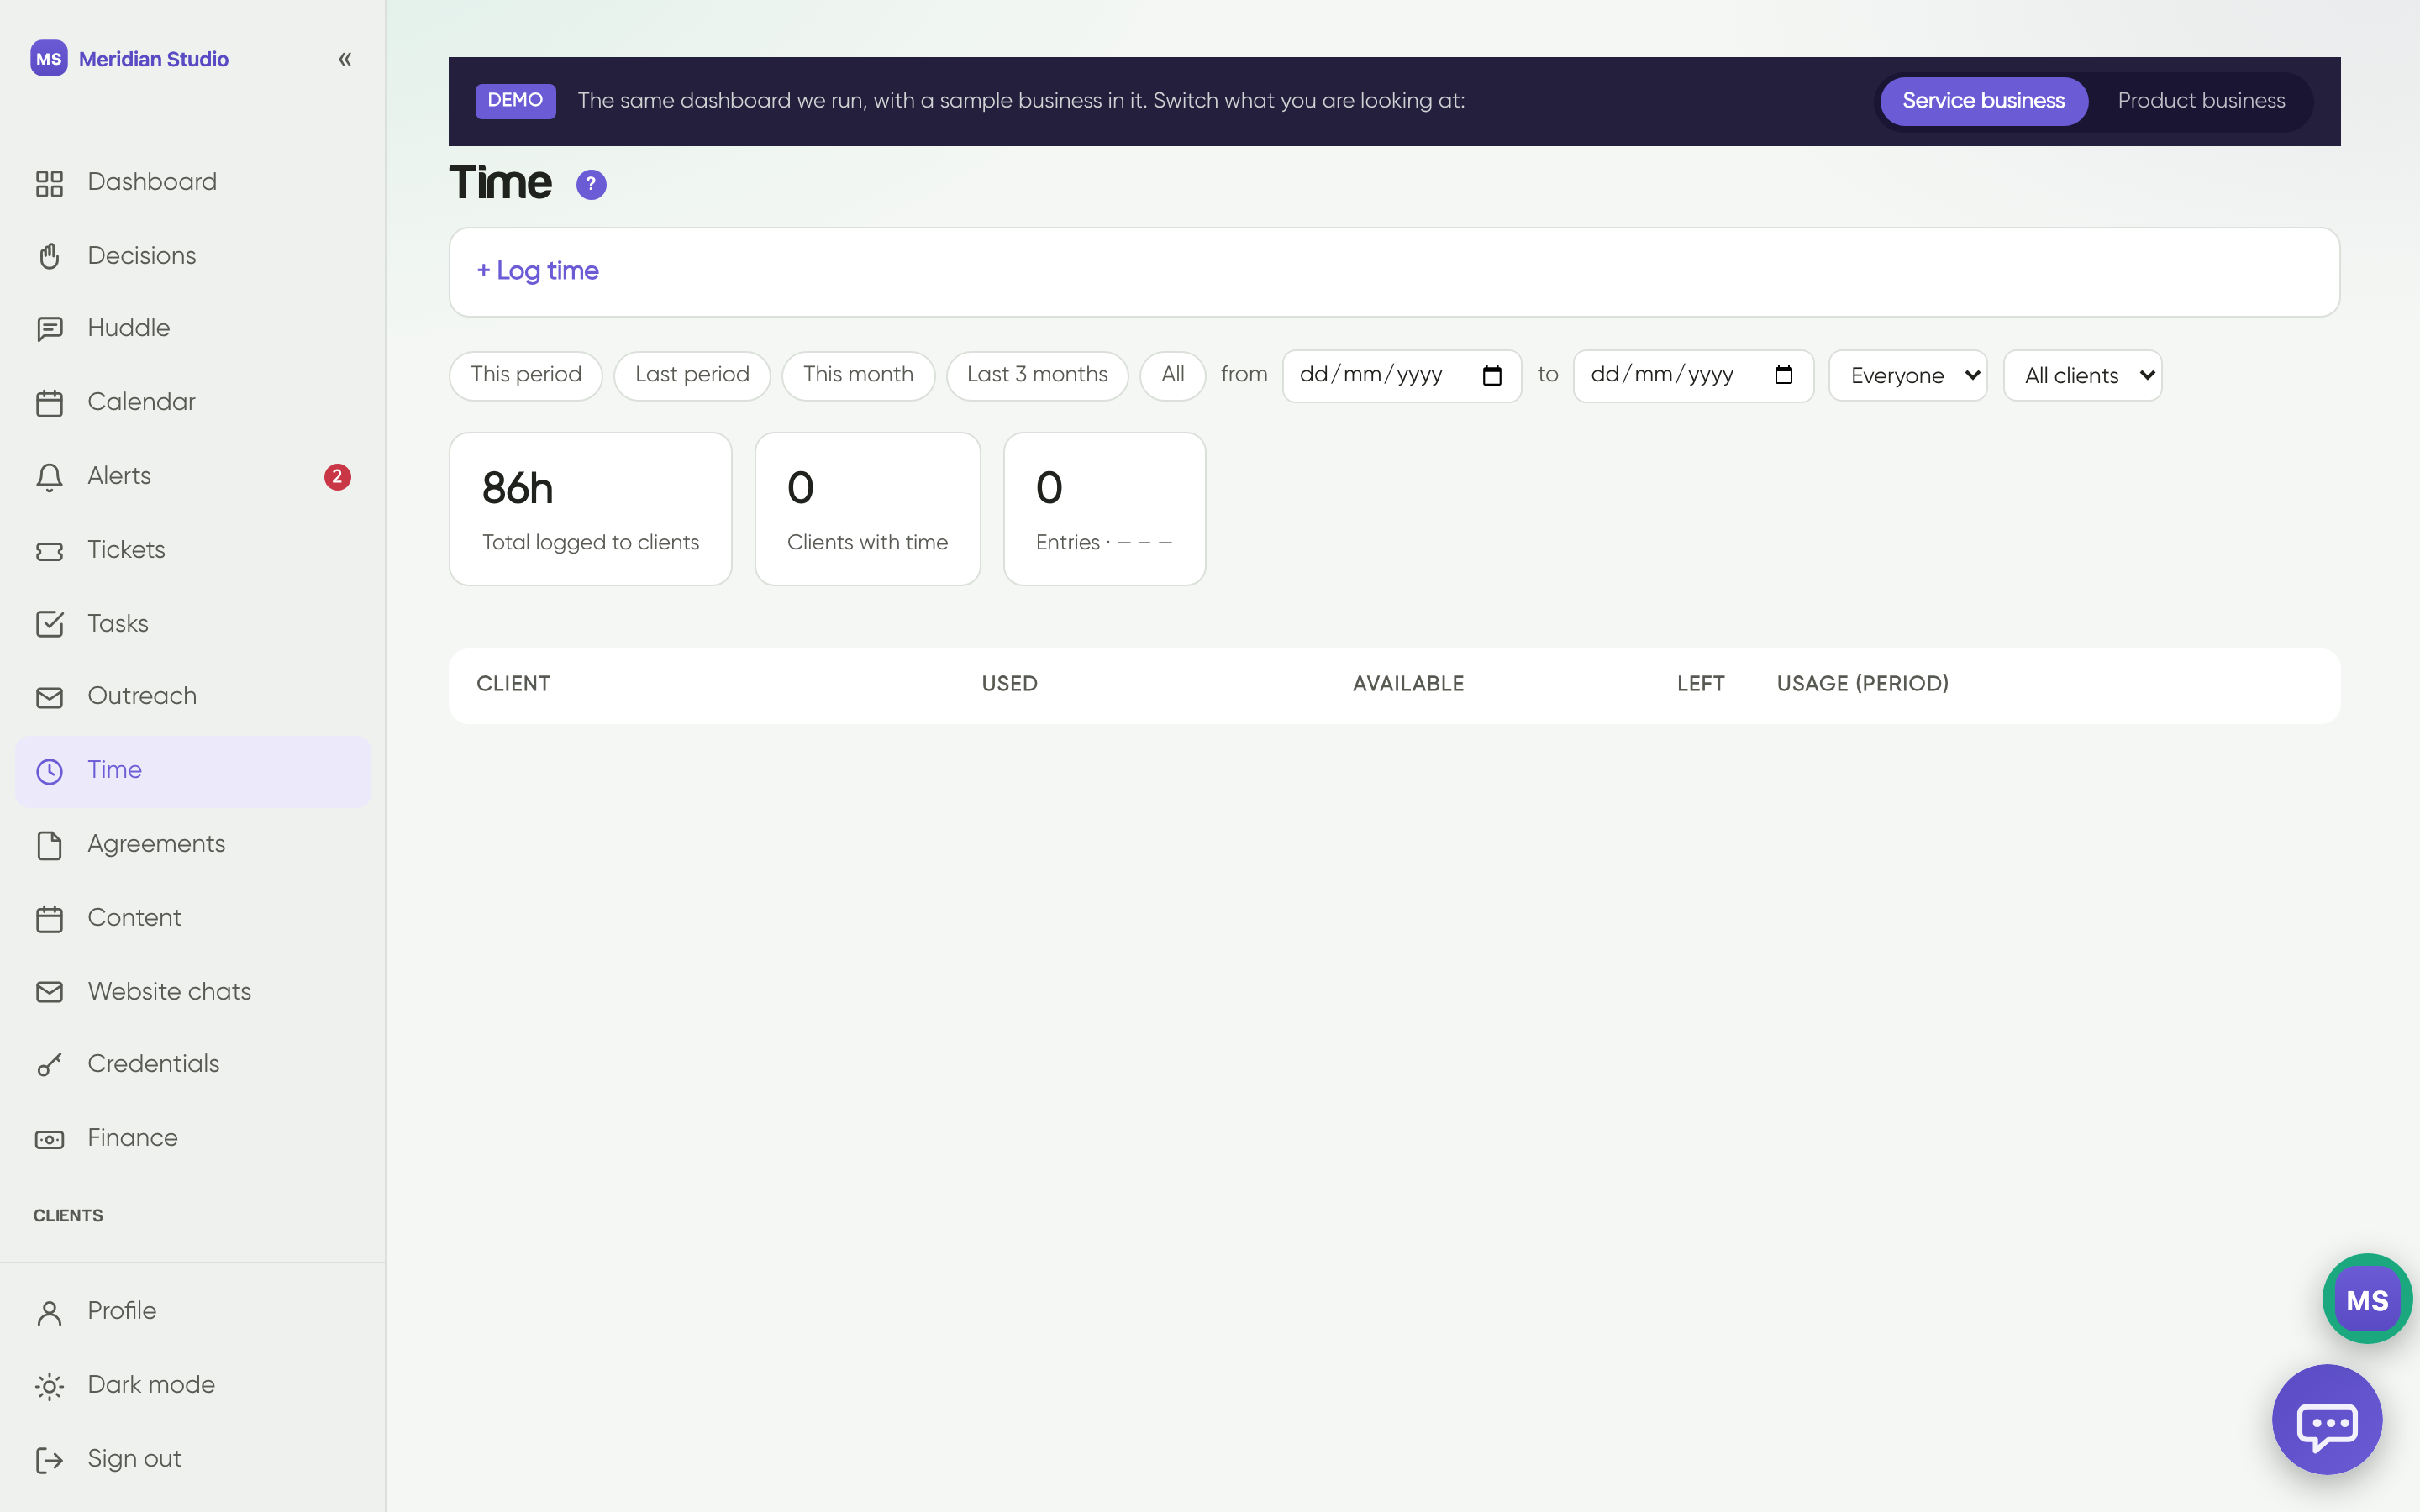Click the Finance banknote icon
The width and height of the screenshot is (2420, 1512).
(x=49, y=1139)
